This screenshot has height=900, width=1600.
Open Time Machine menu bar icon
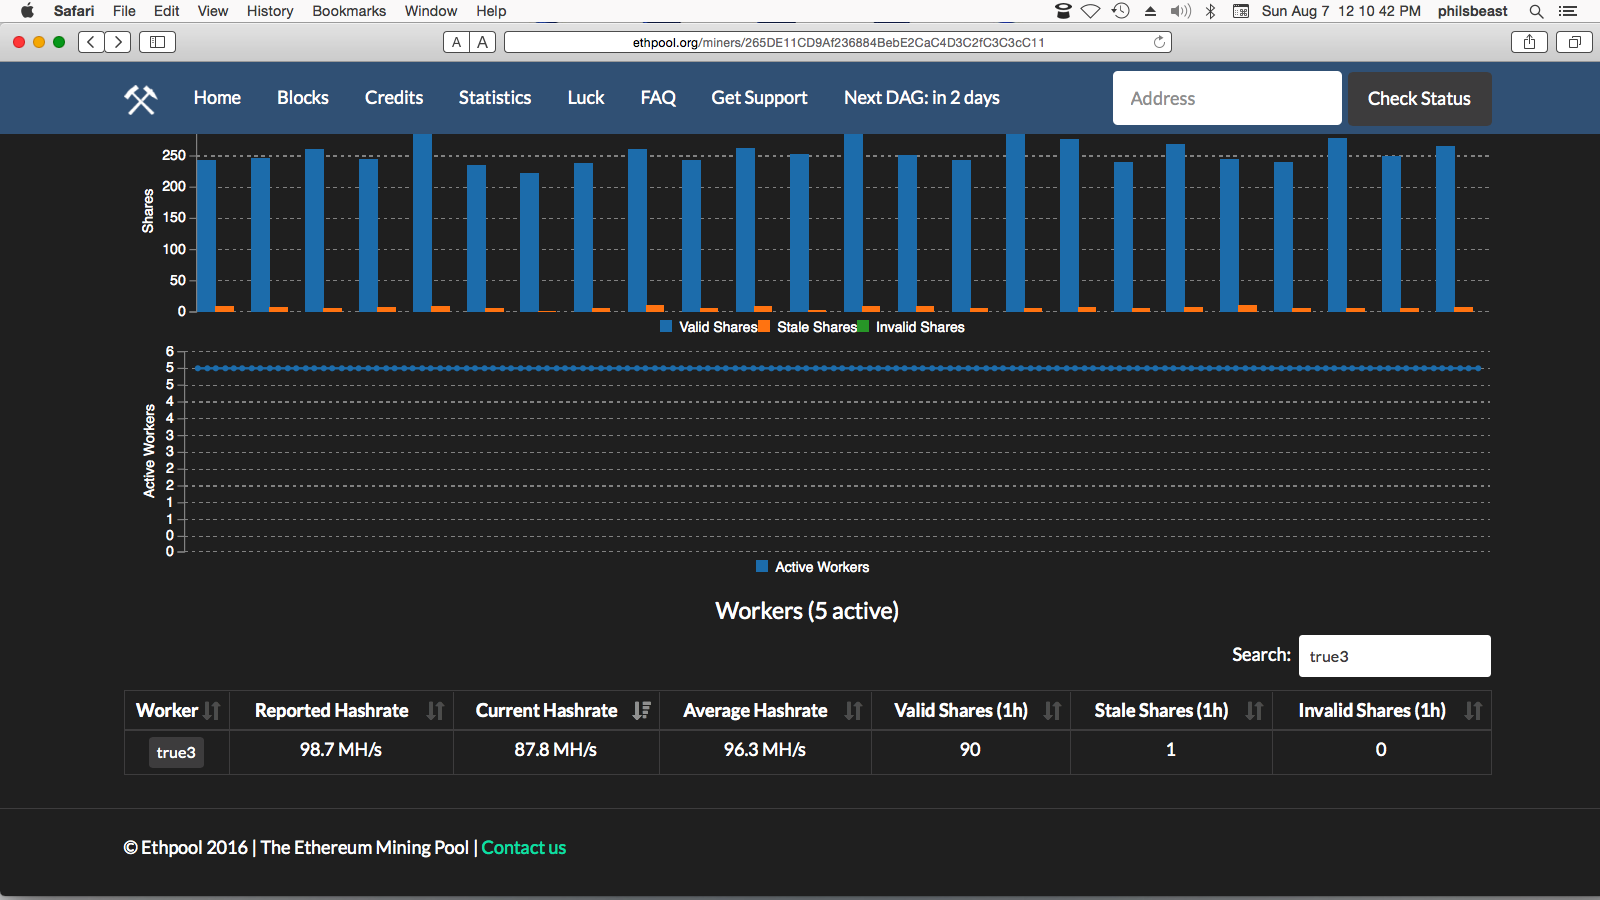coord(1121,11)
